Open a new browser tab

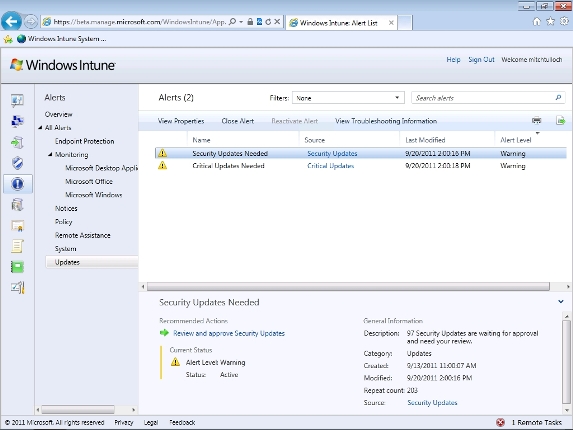click(405, 23)
